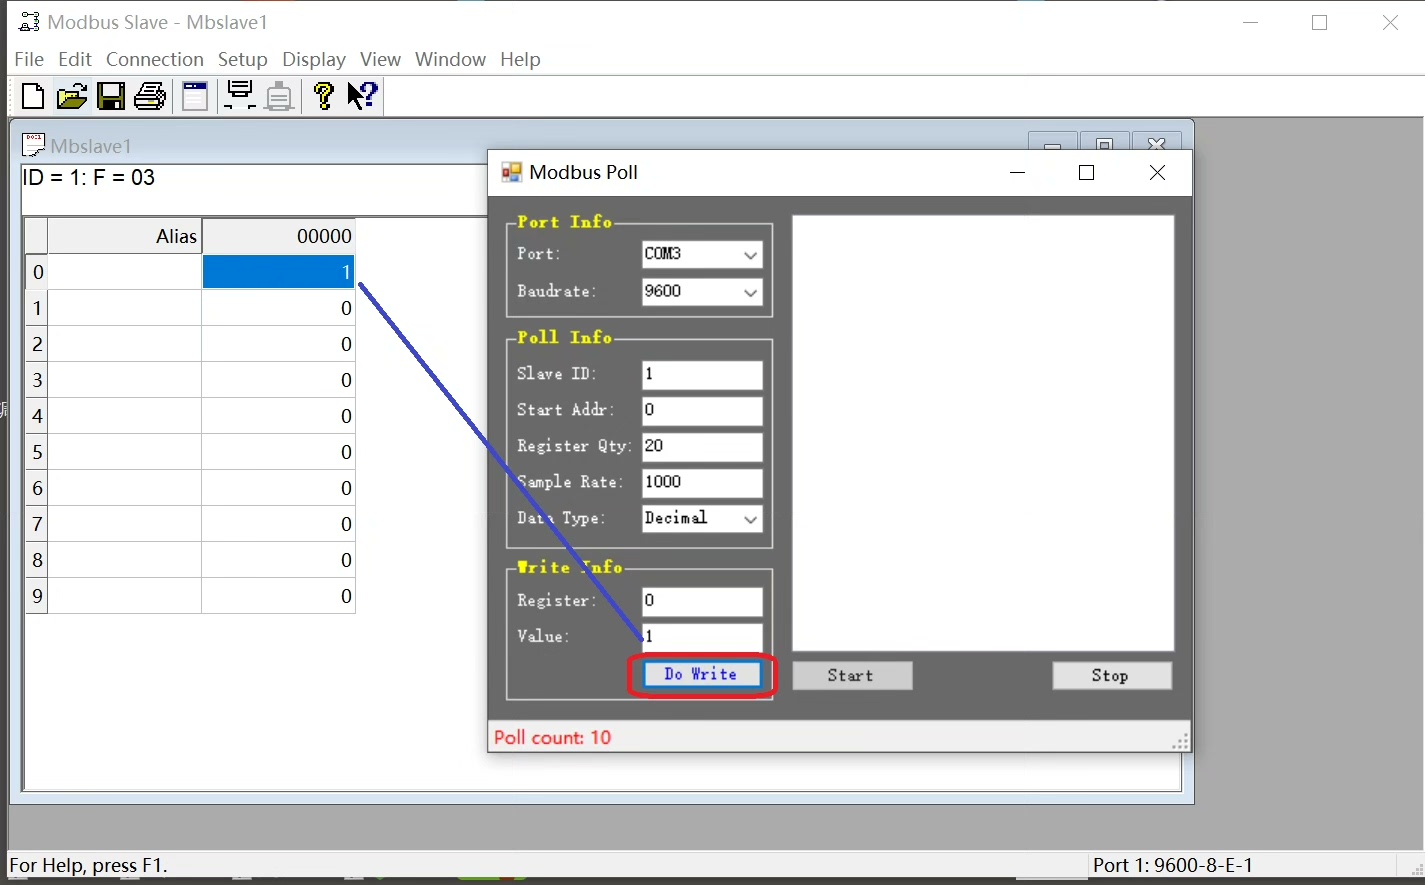Click the Do Write button
Screen dimensions: 1425x885
(x=700, y=675)
